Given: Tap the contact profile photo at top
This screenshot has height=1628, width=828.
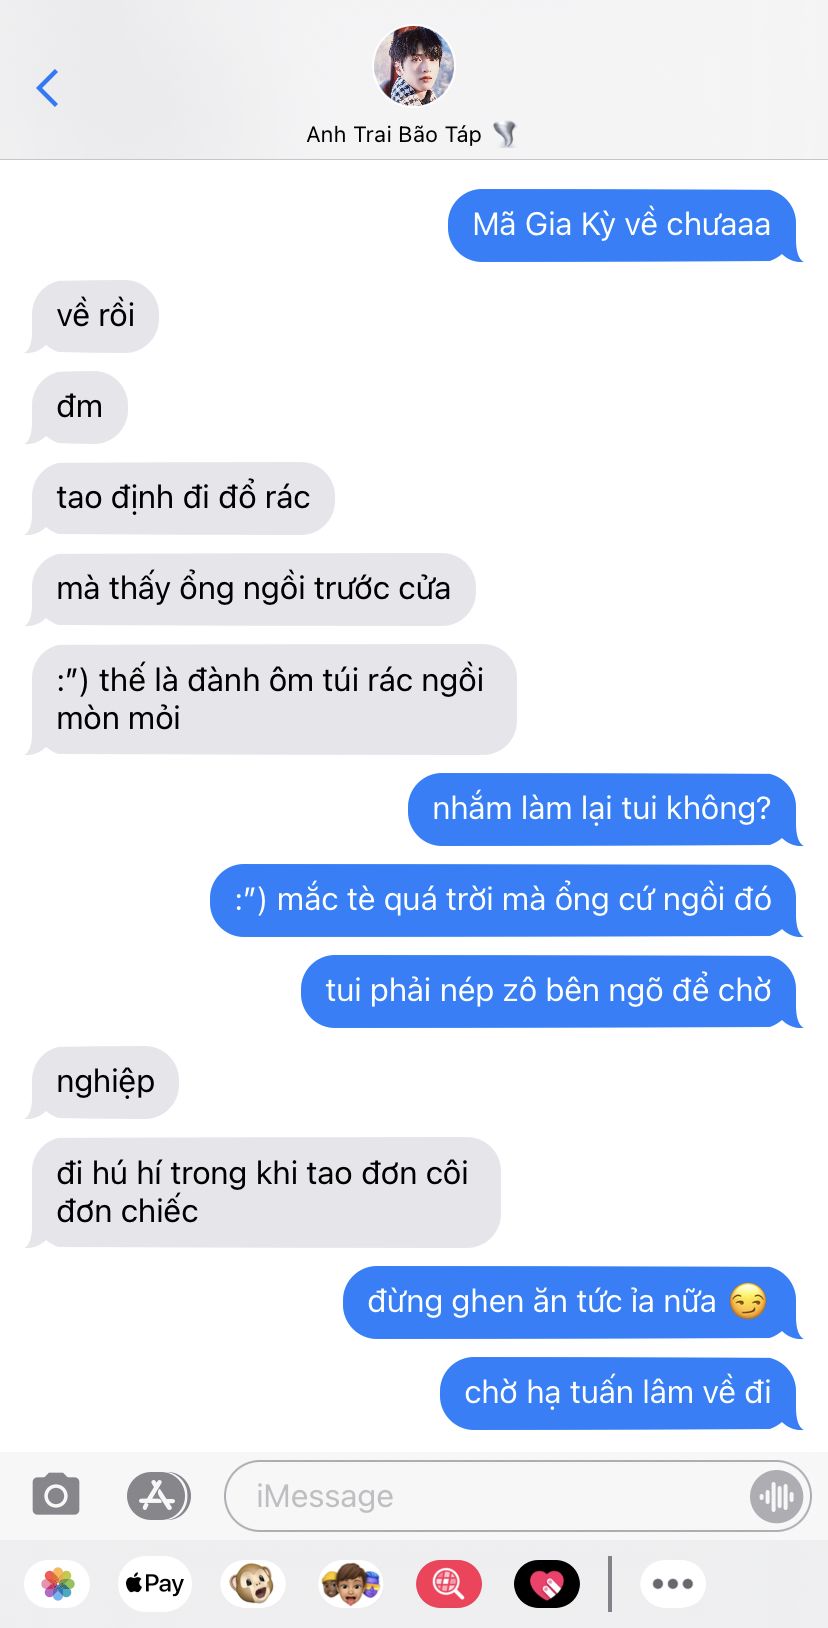Looking at the screenshot, I should 413,65.
